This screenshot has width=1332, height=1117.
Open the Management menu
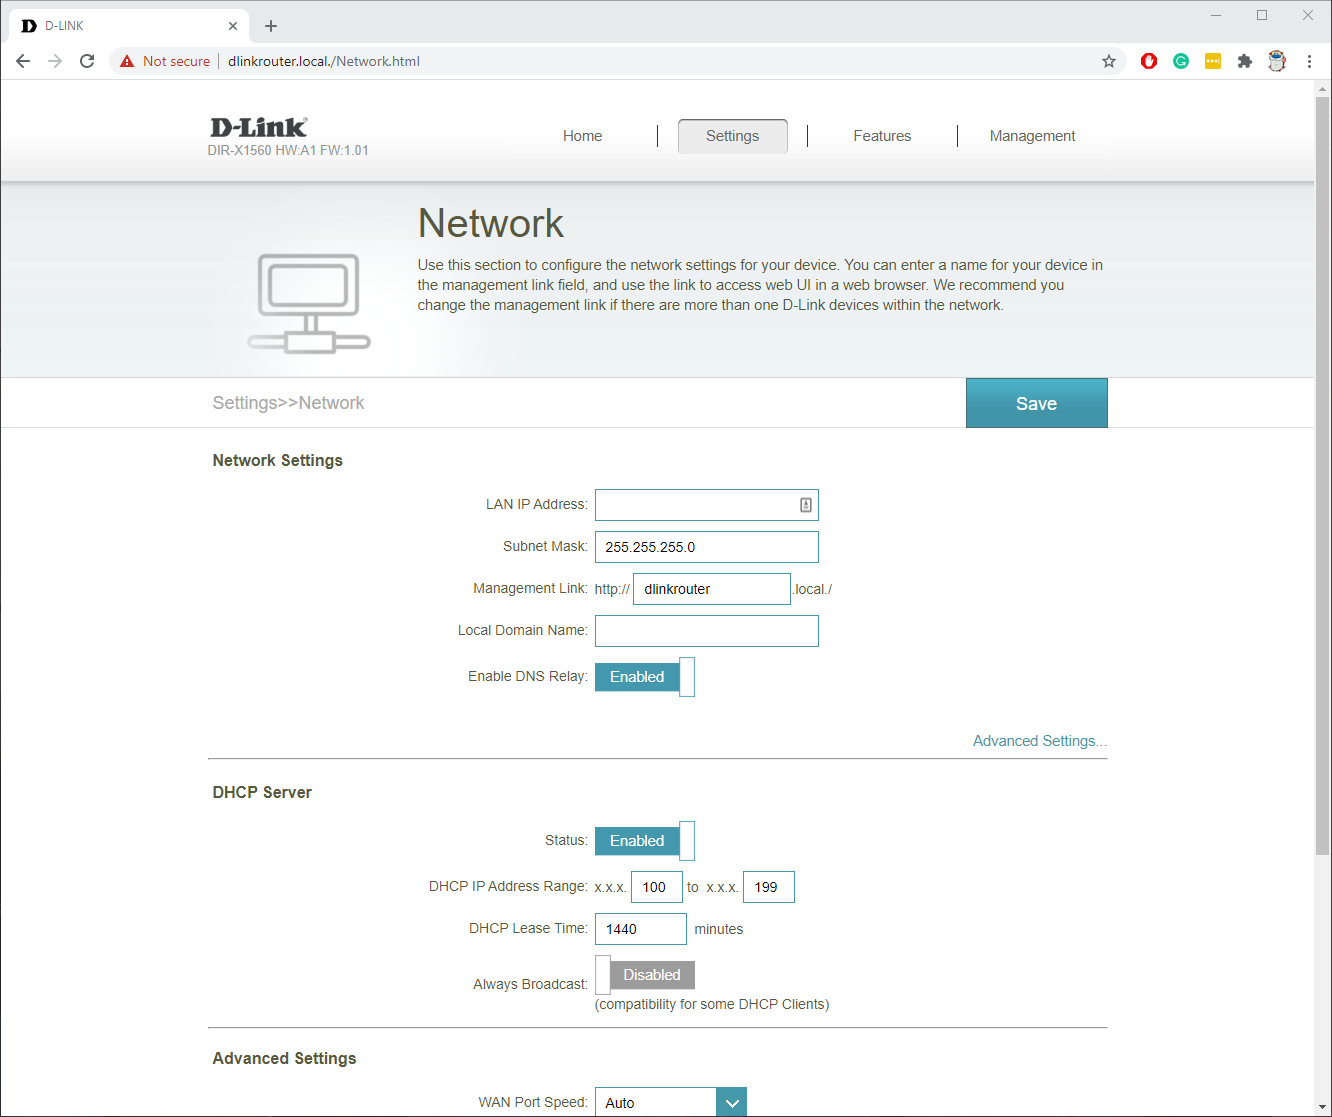pos(1032,136)
